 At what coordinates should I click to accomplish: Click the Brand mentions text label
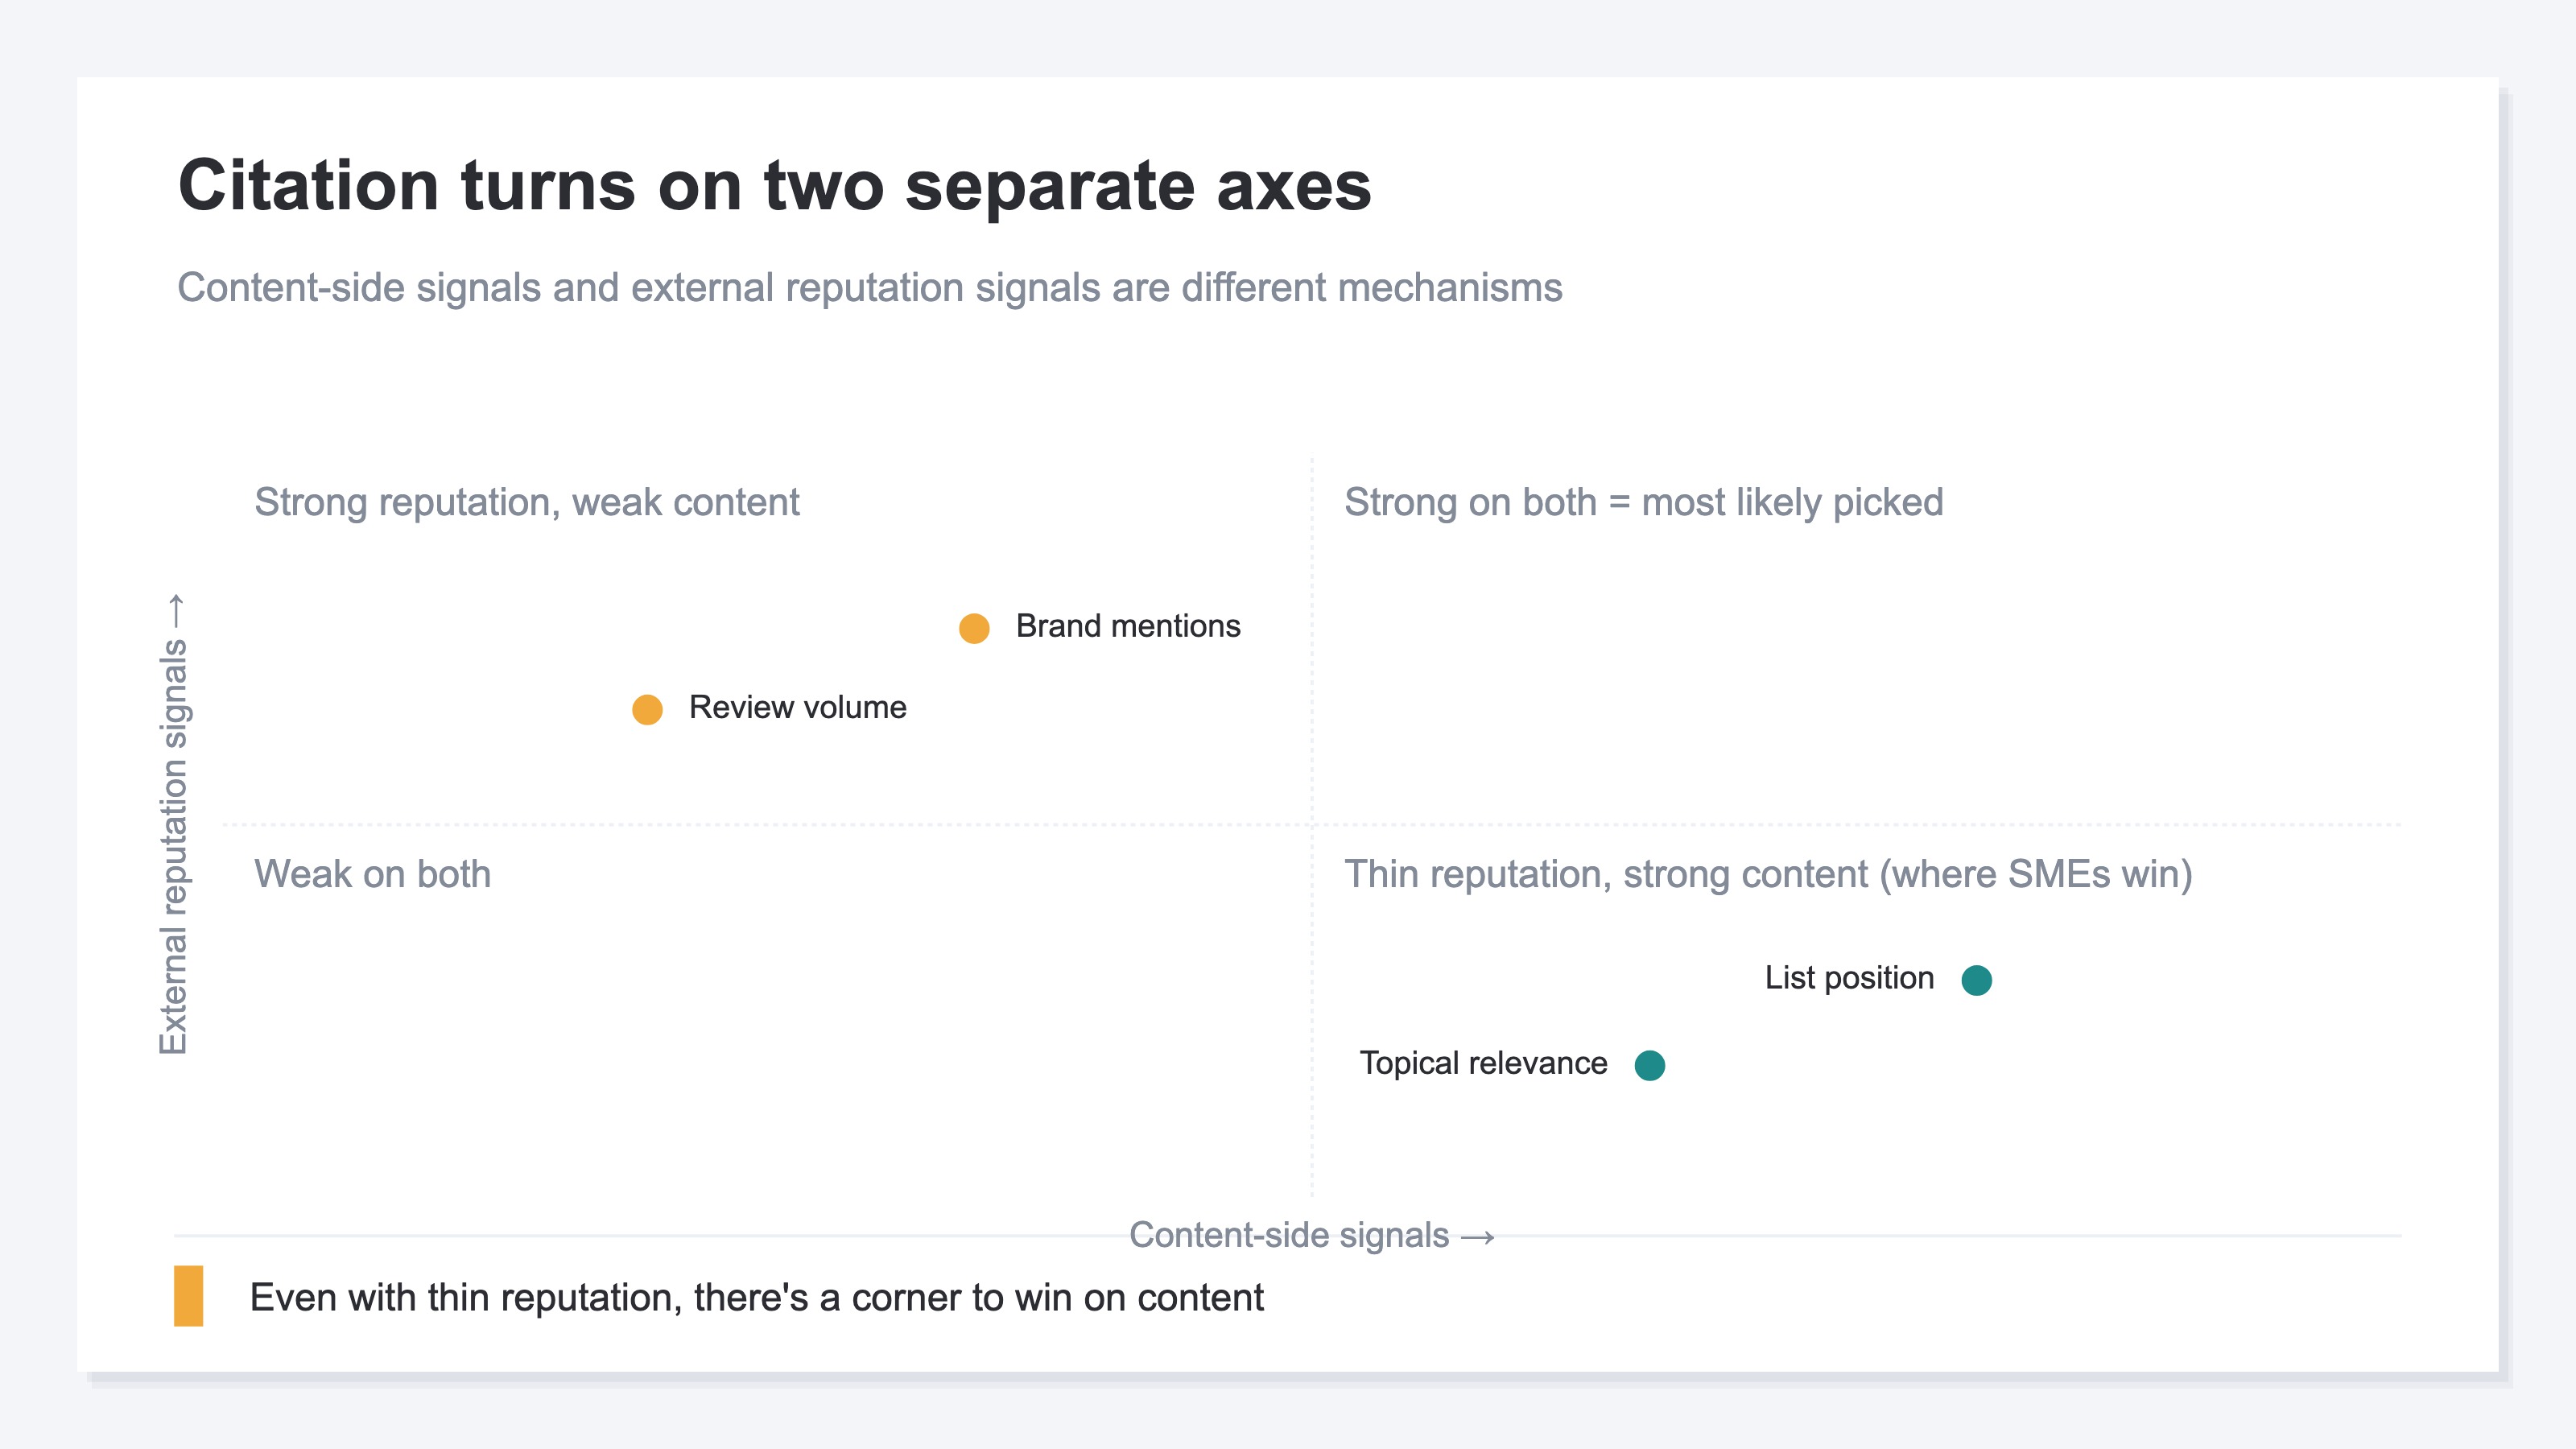pos(1128,626)
